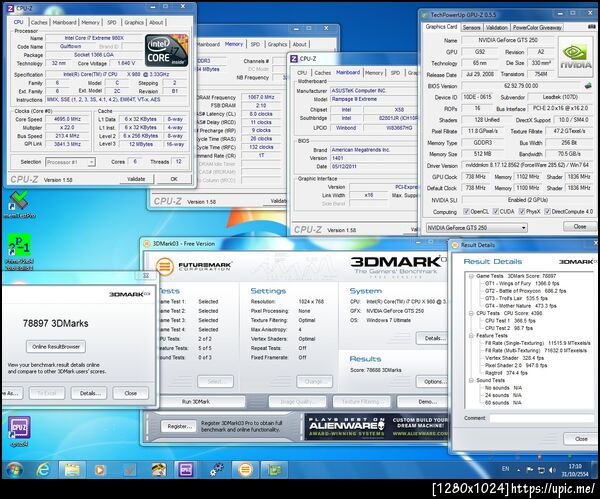Switch to Caches tab in front CPU-Z window

point(39,23)
